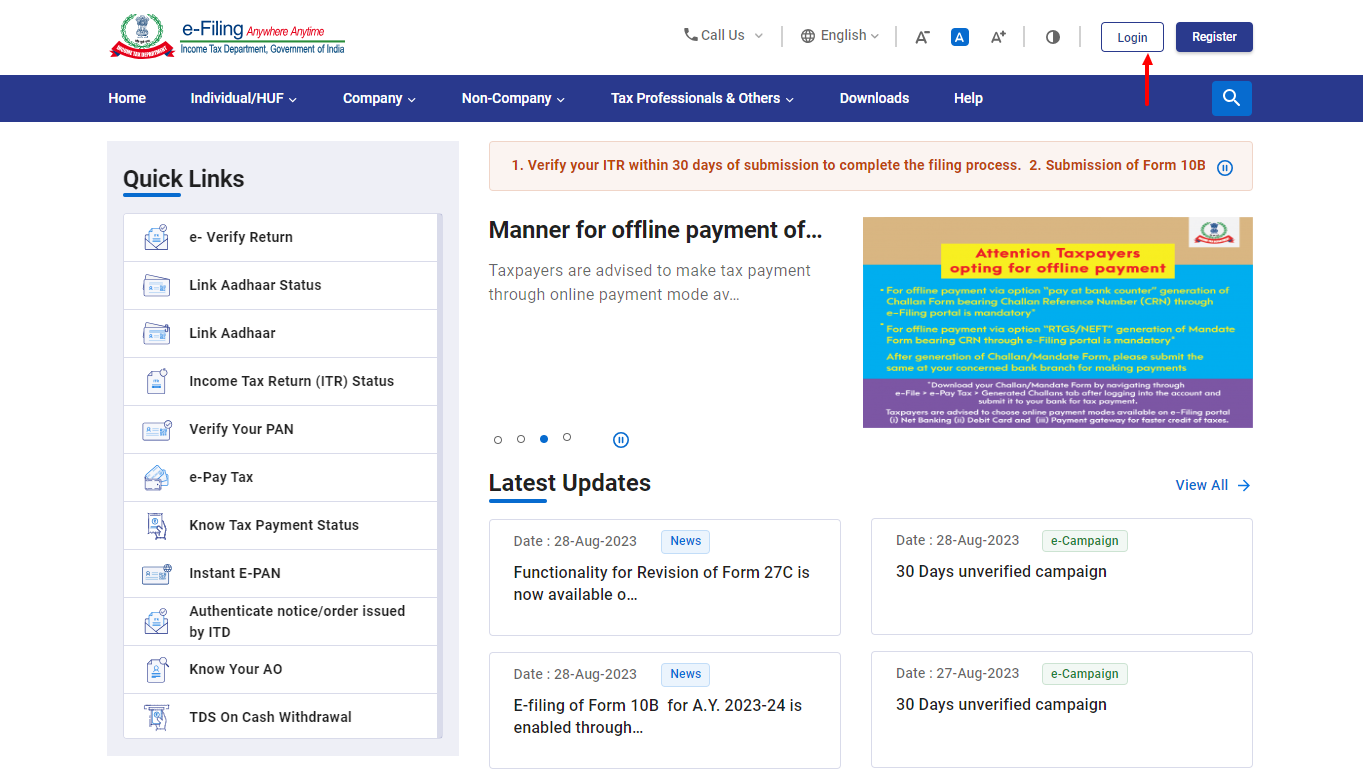Screen dimensions: 1363x770
Task: Click the increase font size icon
Action: [997, 36]
